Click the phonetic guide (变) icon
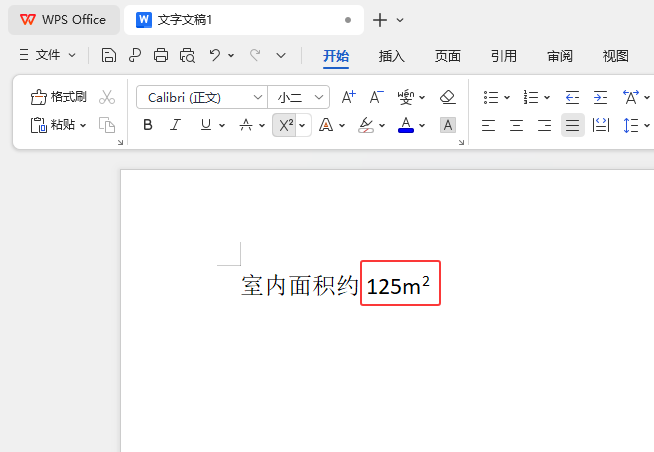This screenshot has height=452, width=654. point(406,97)
